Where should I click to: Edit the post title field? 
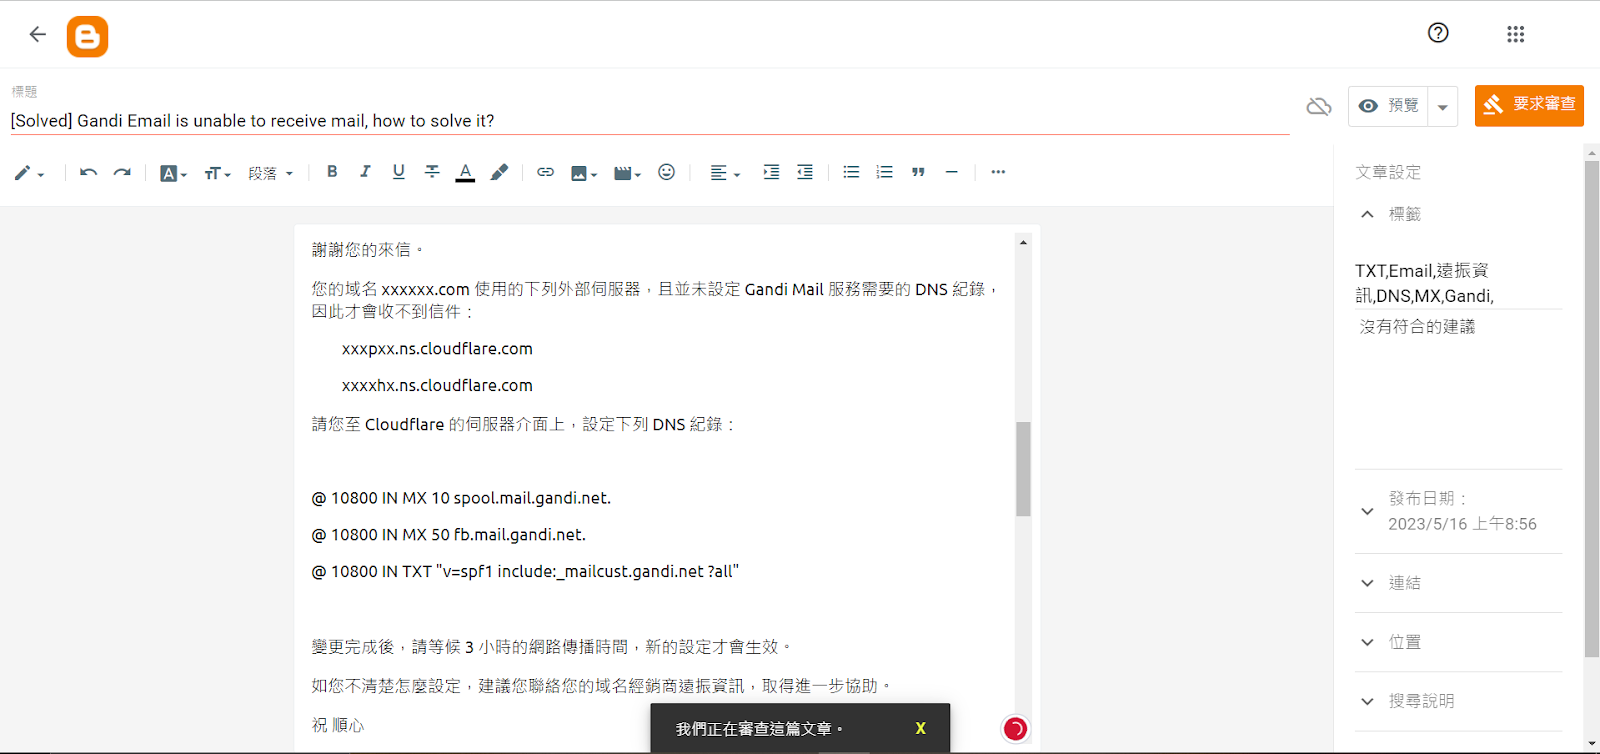coord(650,121)
